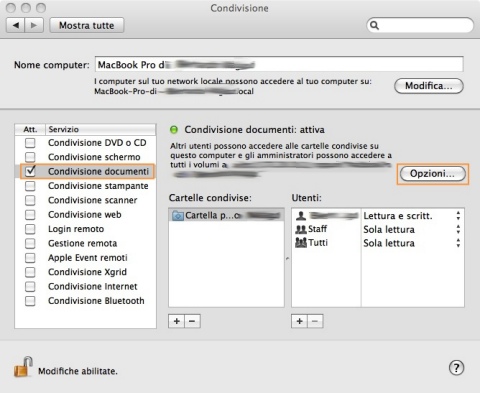Enable Condivisione Internet checkbox
The image size is (480, 393).
30,286
